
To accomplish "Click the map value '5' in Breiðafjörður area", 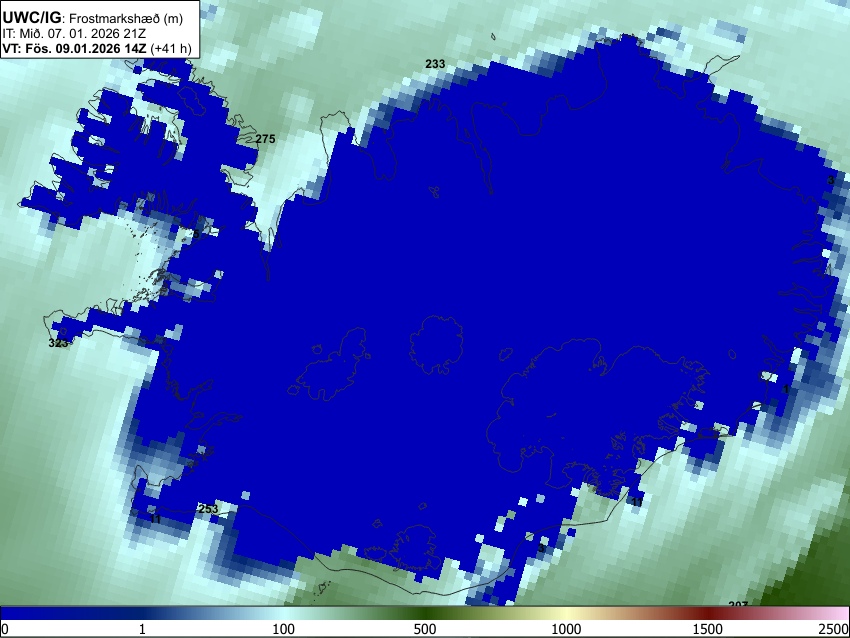I will (196, 234).
